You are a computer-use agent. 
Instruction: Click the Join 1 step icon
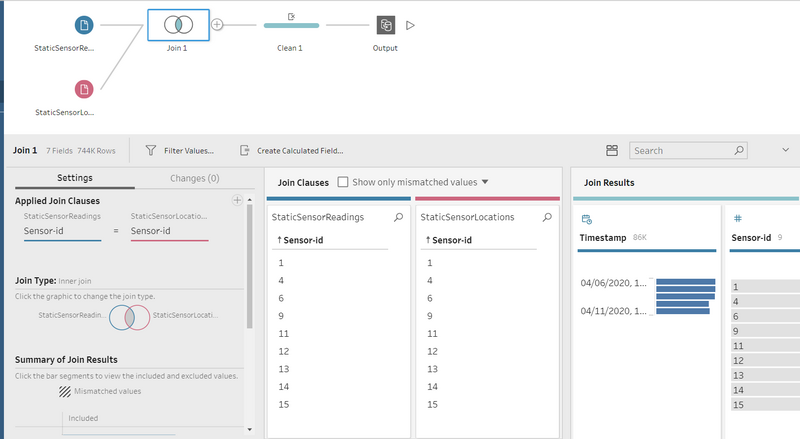coord(178,25)
